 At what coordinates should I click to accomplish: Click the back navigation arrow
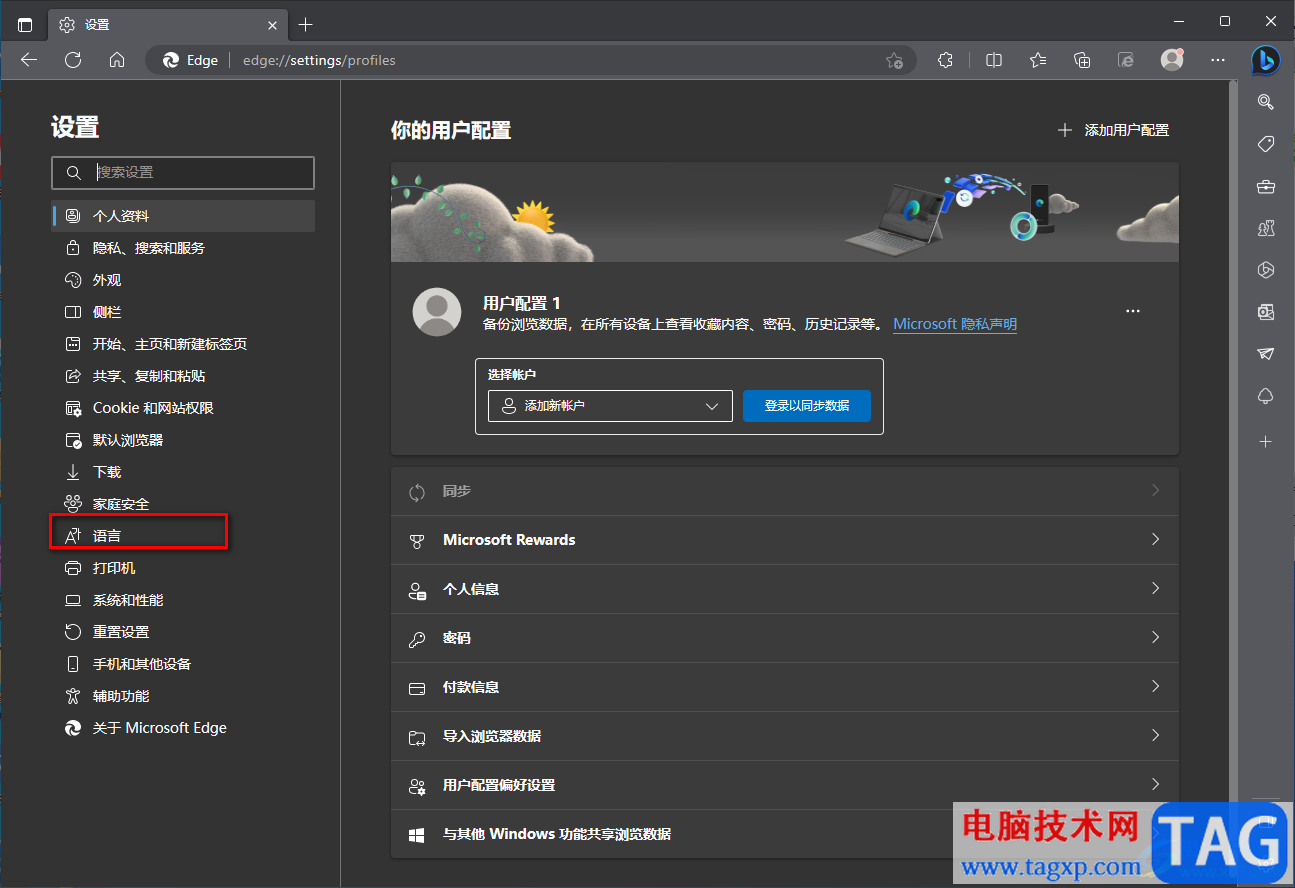click(x=29, y=60)
